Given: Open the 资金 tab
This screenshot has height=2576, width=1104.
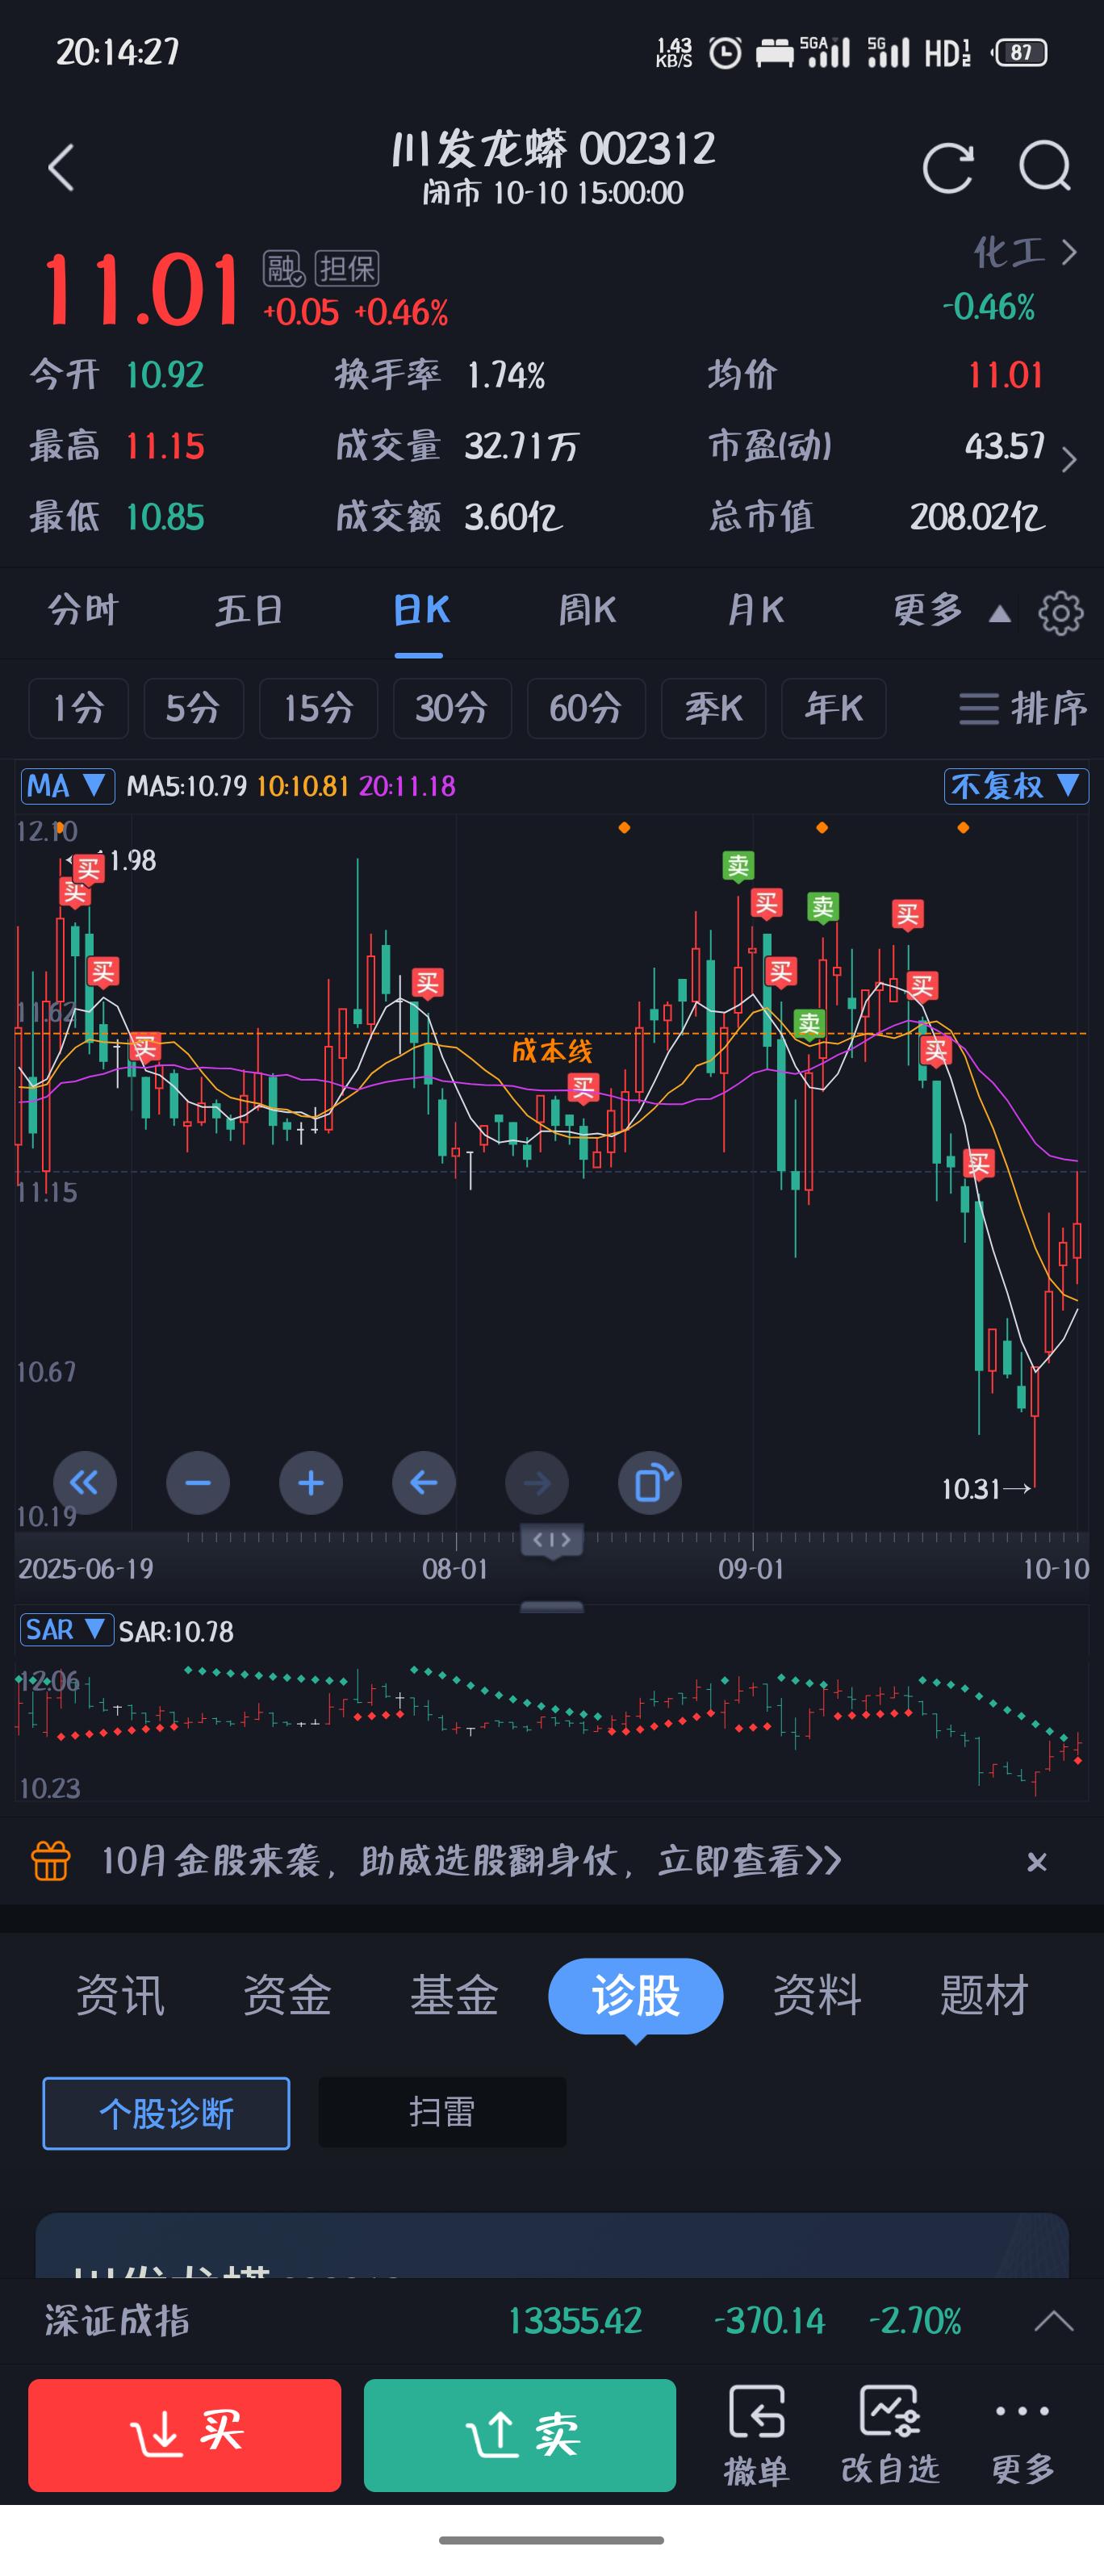Looking at the screenshot, I should click(287, 1995).
